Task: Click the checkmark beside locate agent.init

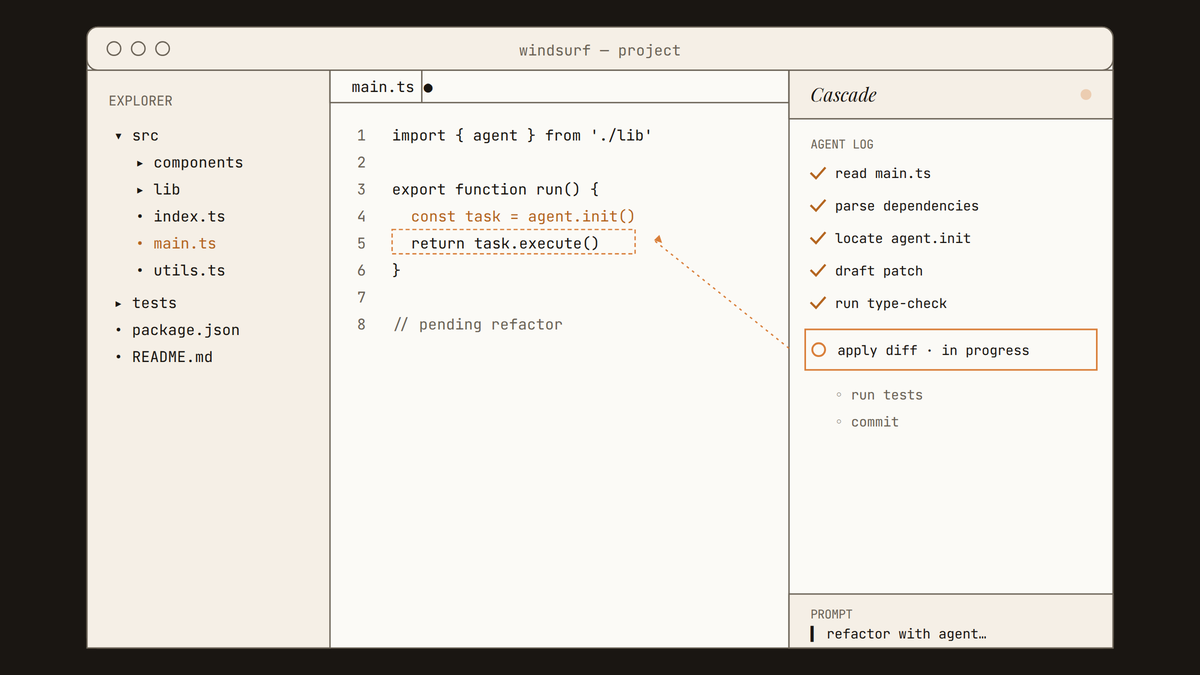Action: click(817, 239)
